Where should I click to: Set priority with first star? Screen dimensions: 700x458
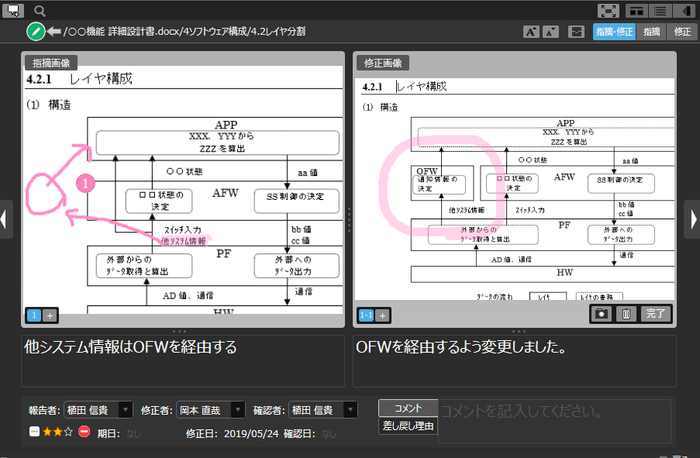tap(47, 432)
